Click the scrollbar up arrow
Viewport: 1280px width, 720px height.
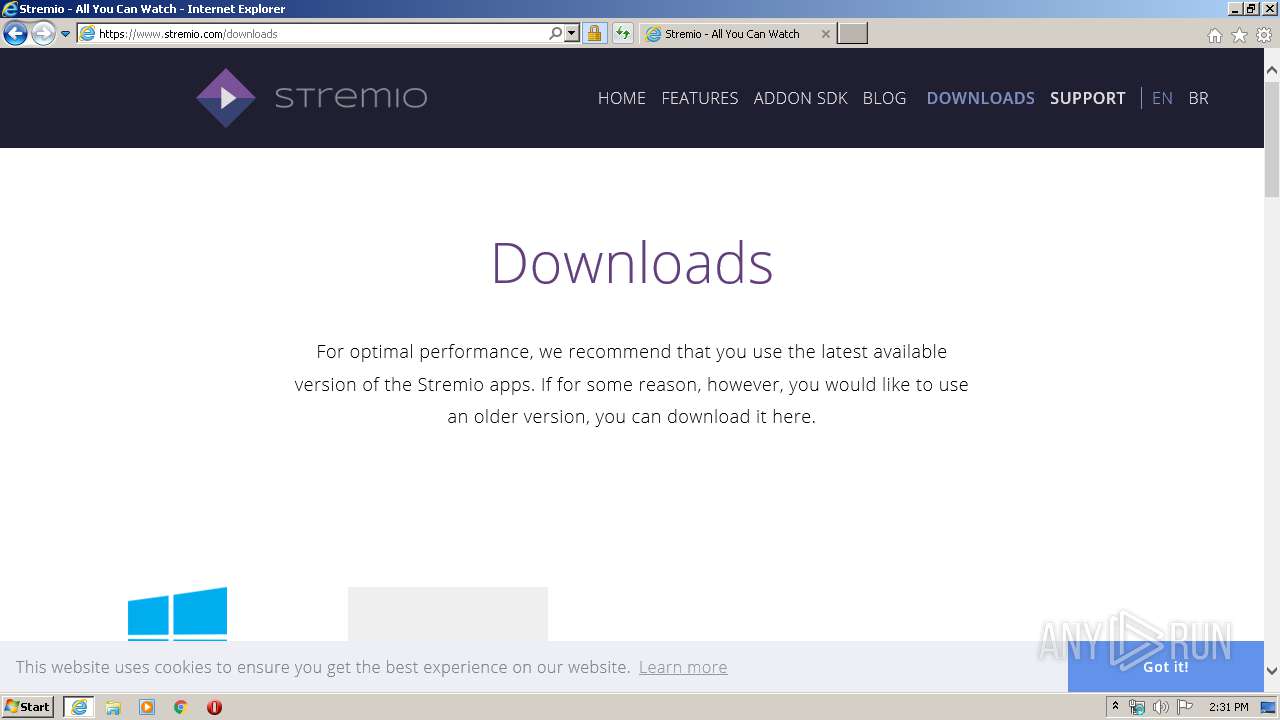point(1272,70)
